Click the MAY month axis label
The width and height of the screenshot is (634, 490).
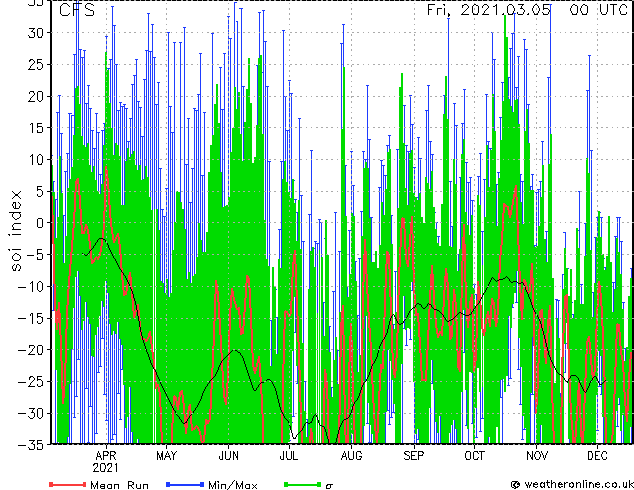167,456
